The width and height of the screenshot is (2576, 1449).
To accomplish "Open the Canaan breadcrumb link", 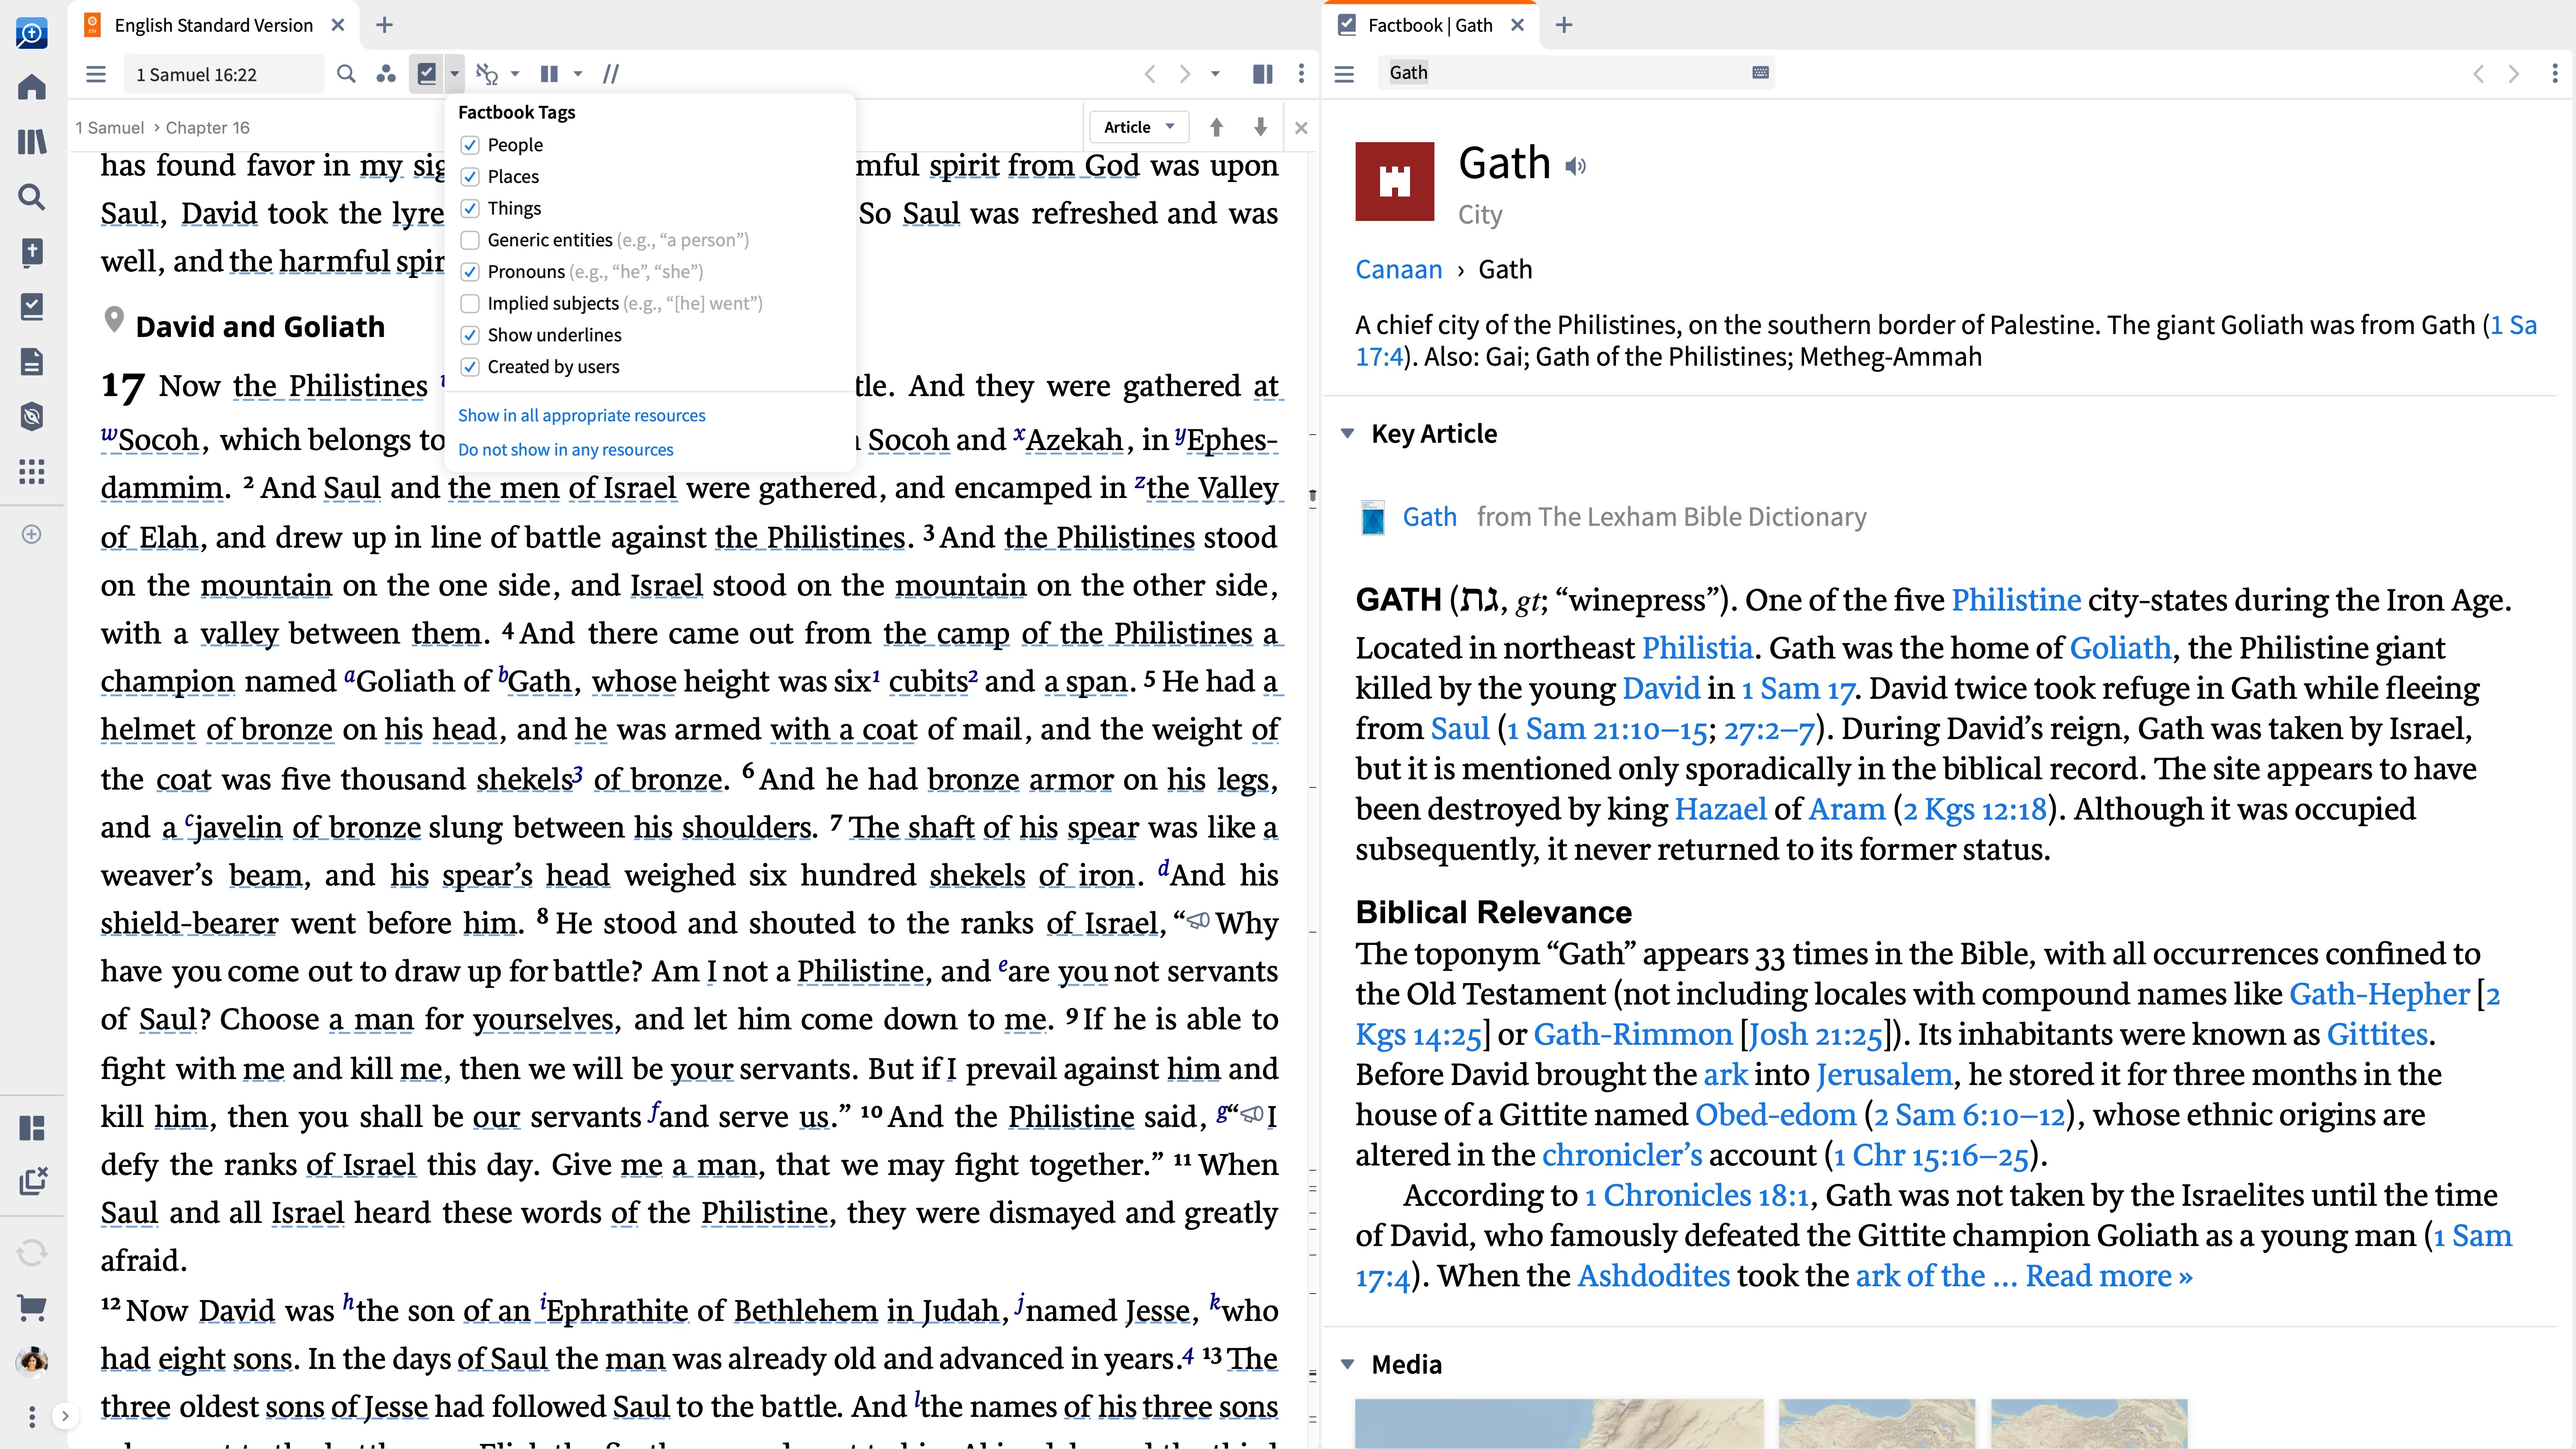I will point(1398,270).
